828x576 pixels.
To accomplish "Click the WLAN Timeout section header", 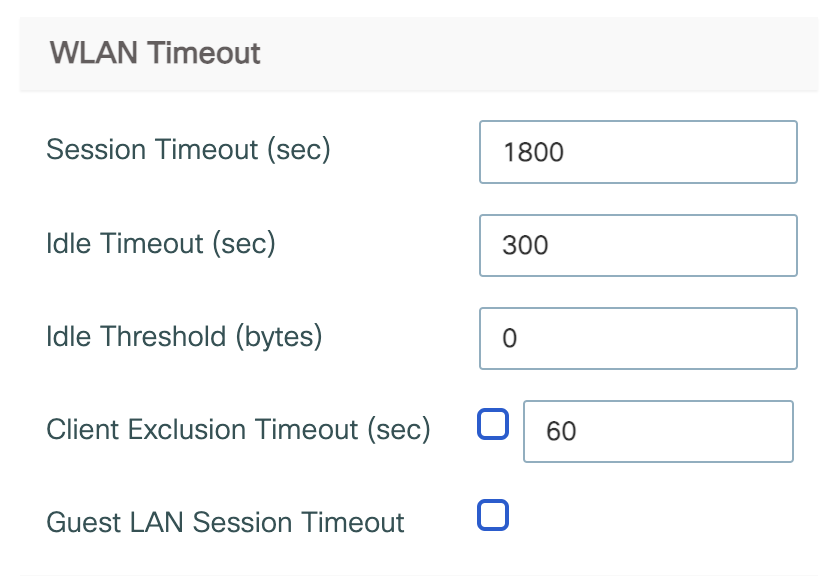I will click(155, 52).
